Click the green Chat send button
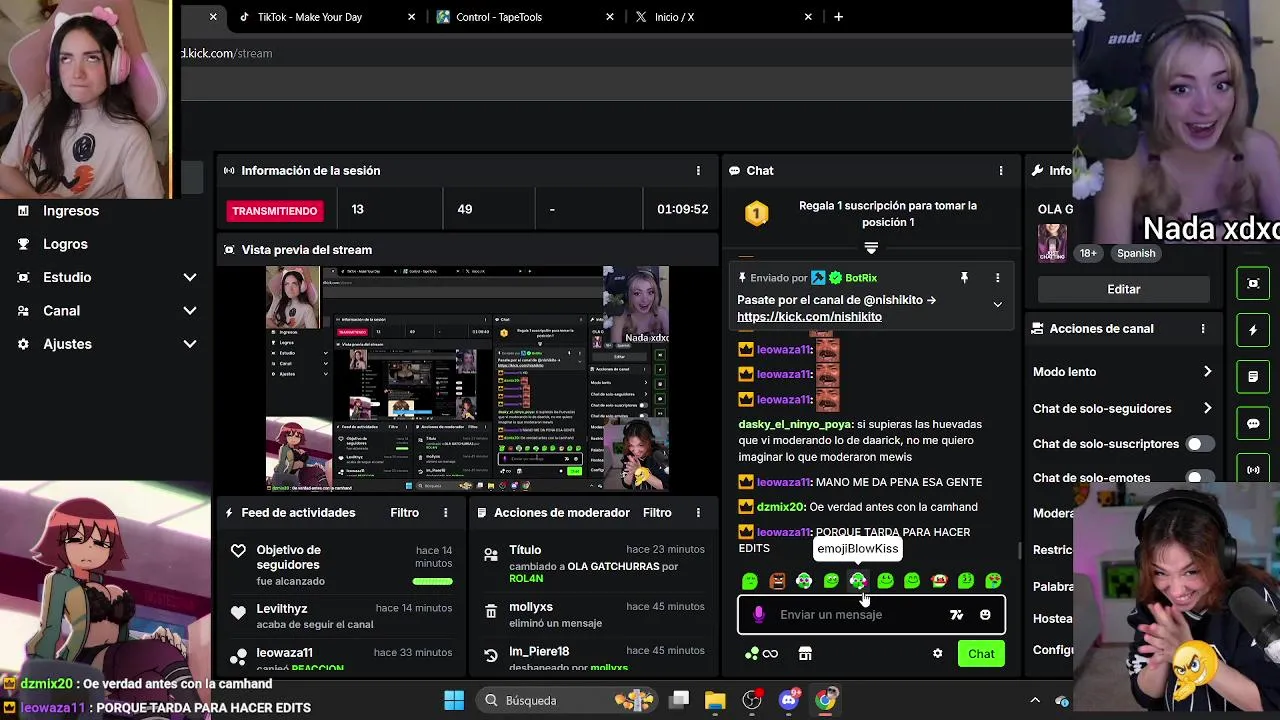The width and height of the screenshot is (1280, 720). 980,654
